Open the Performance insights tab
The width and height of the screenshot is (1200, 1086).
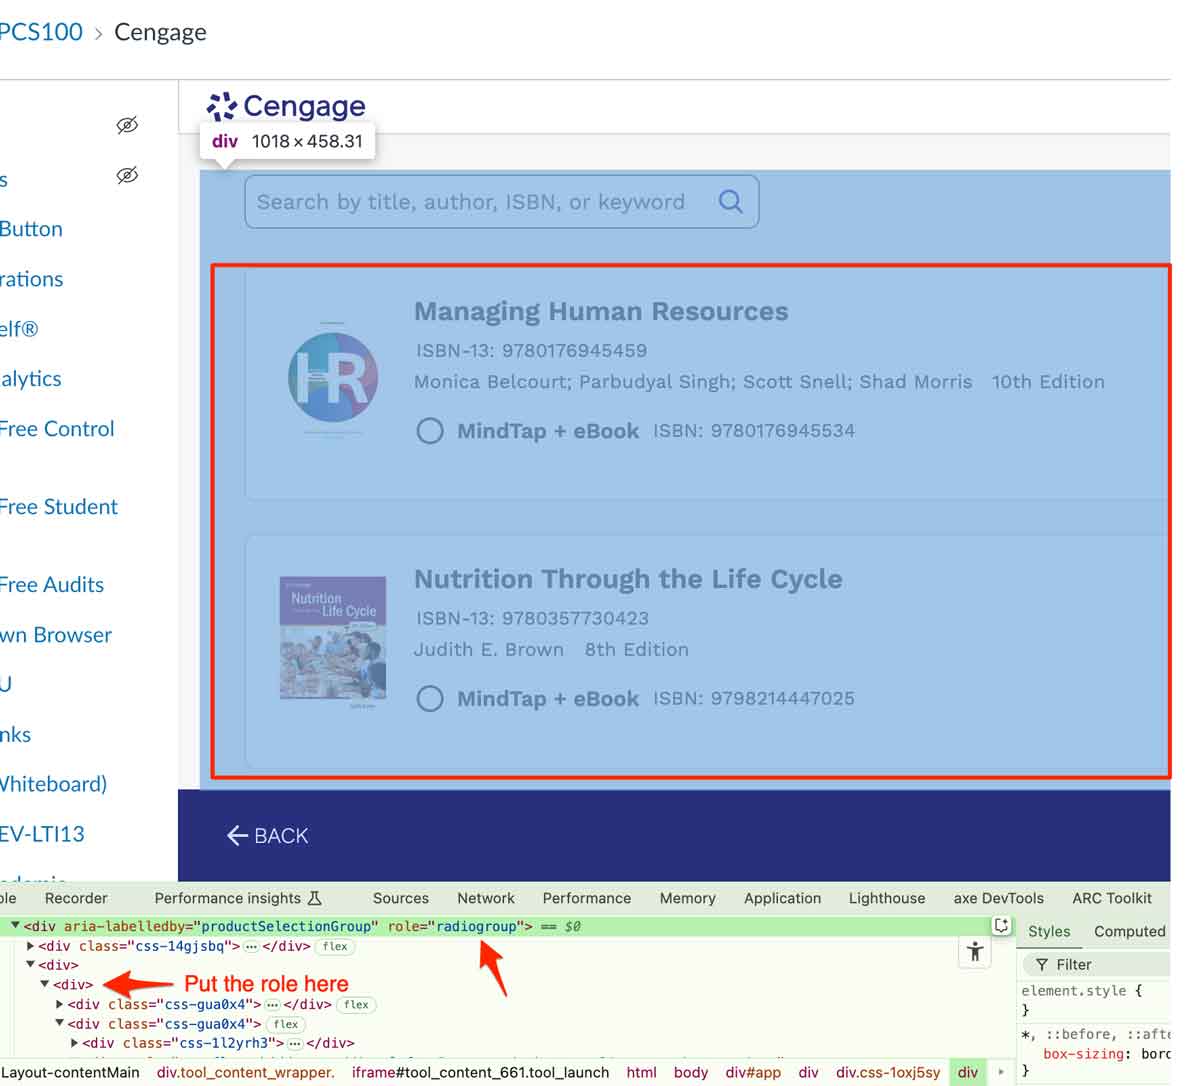coord(238,898)
